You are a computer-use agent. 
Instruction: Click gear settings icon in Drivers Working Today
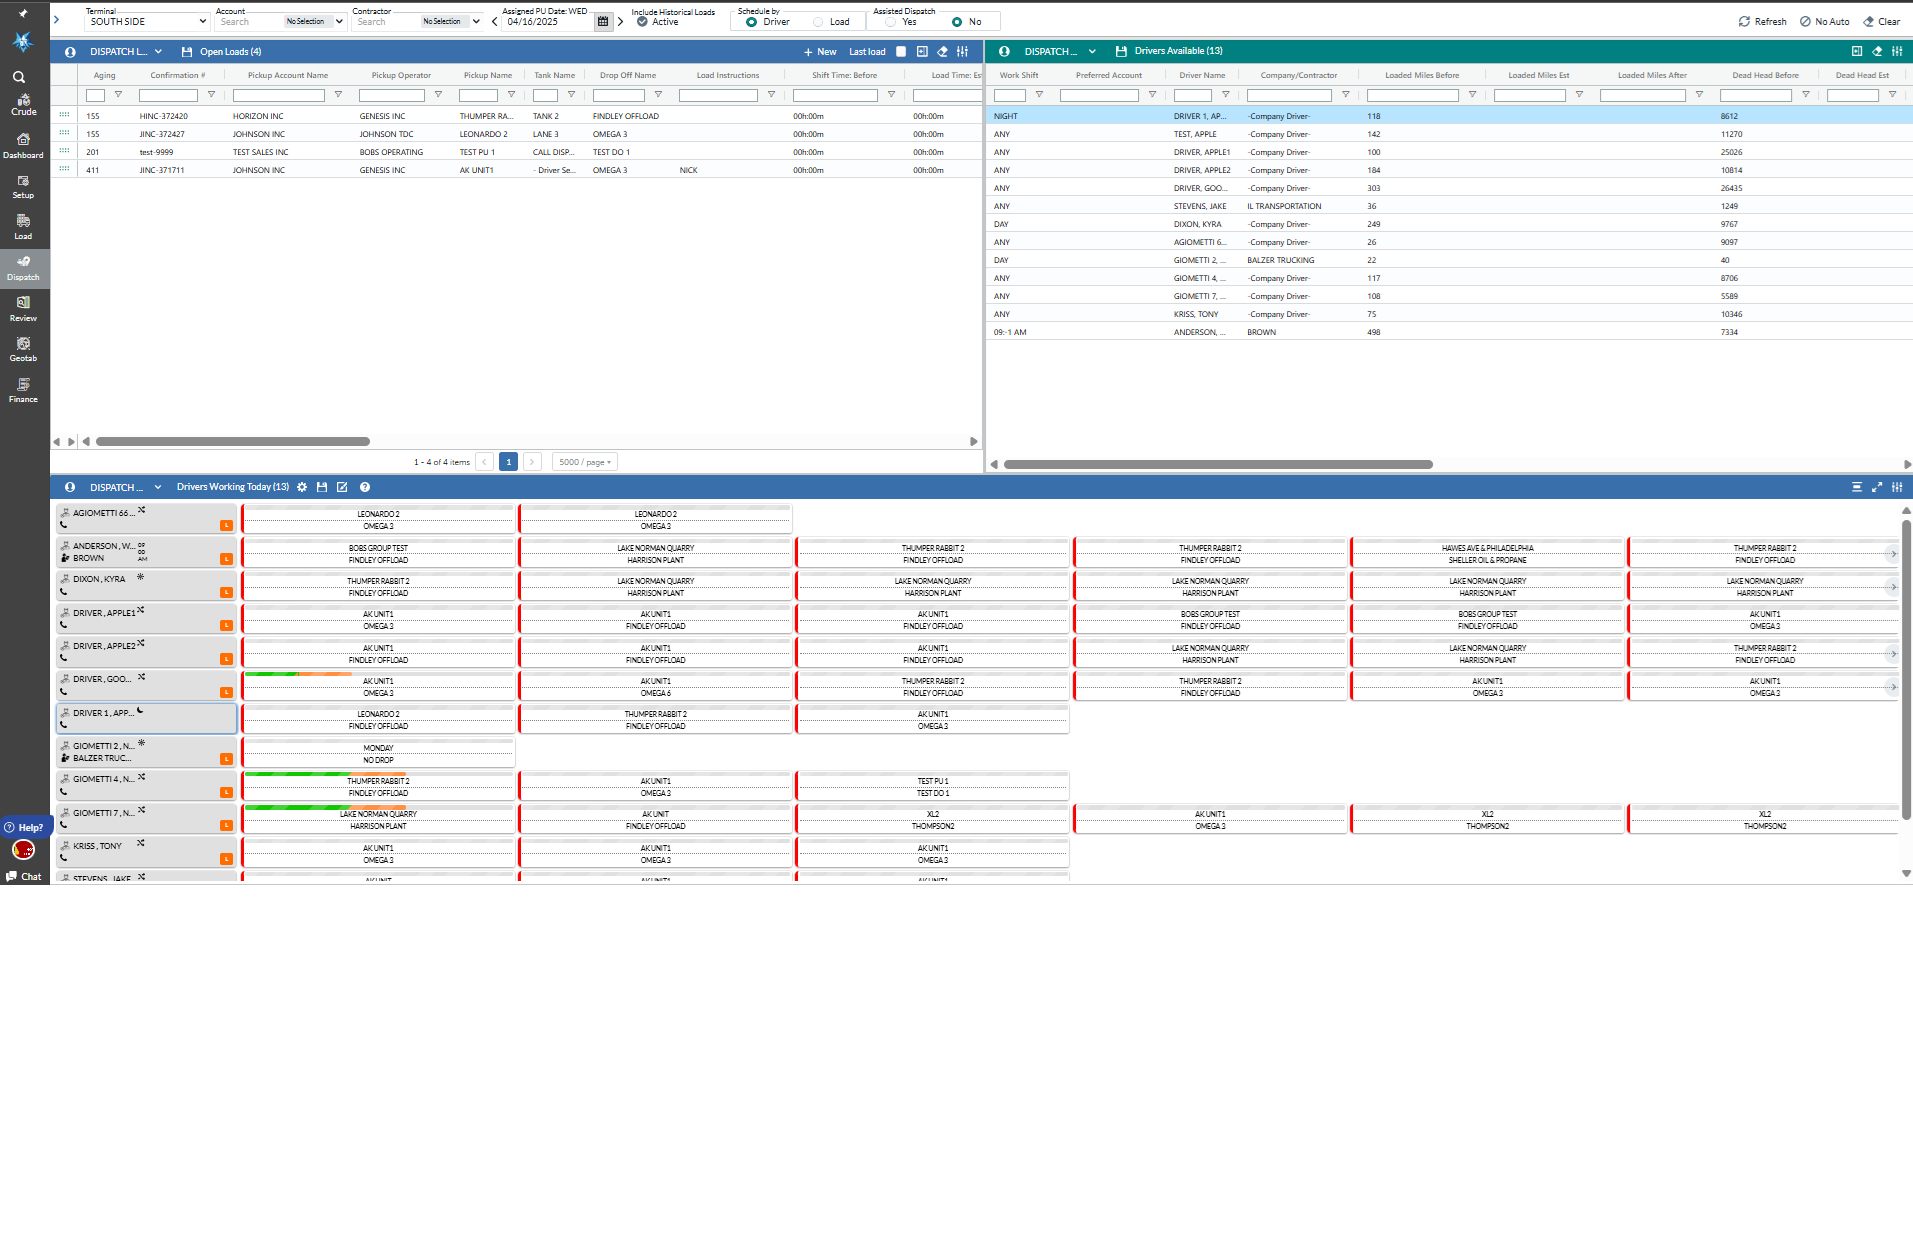pyautogui.click(x=302, y=487)
